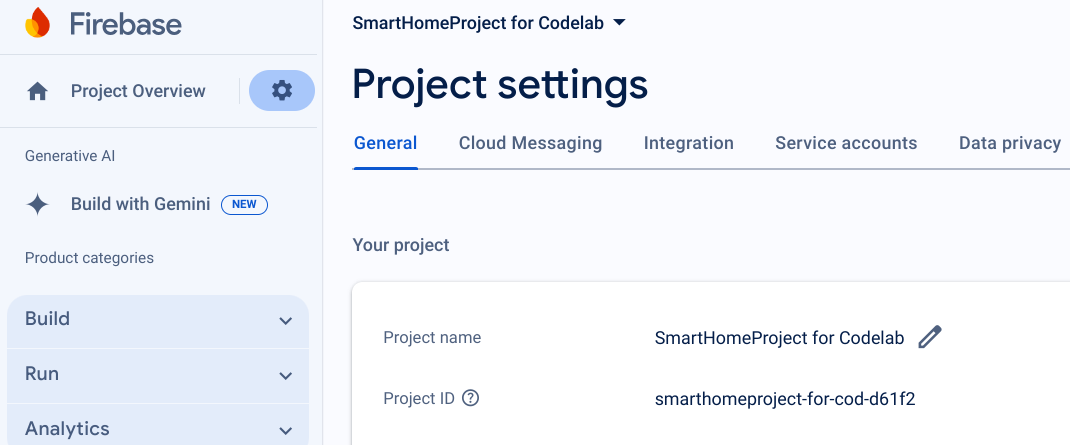The height and width of the screenshot is (445, 1070).
Task: Open the settings gear icon
Action: 282,91
